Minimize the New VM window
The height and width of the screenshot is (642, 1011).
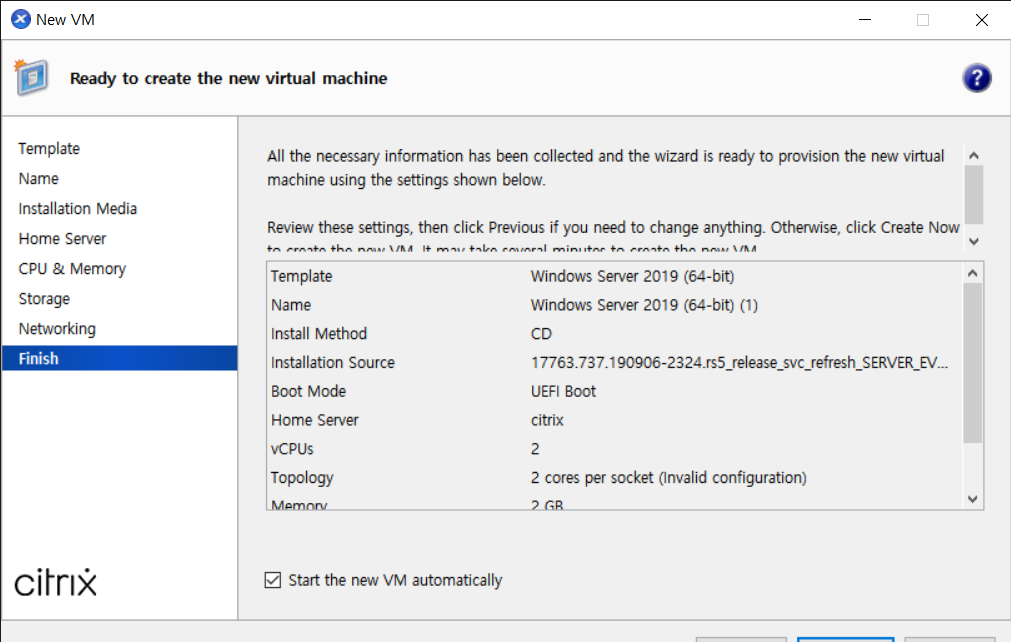tap(865, 20)
